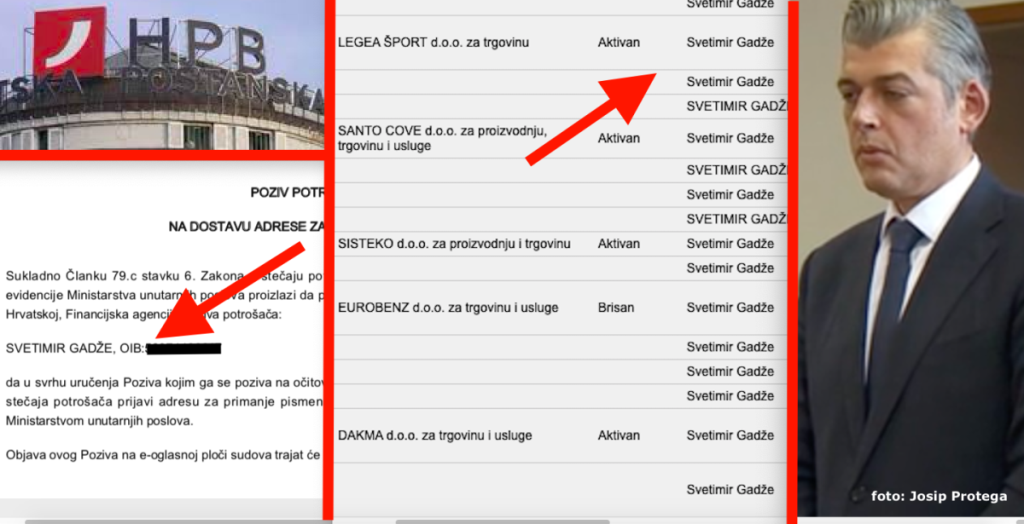Click Svetimir Gadže in the SISTEKO row
The image size is (1024, 524).
tap(730, 244)
